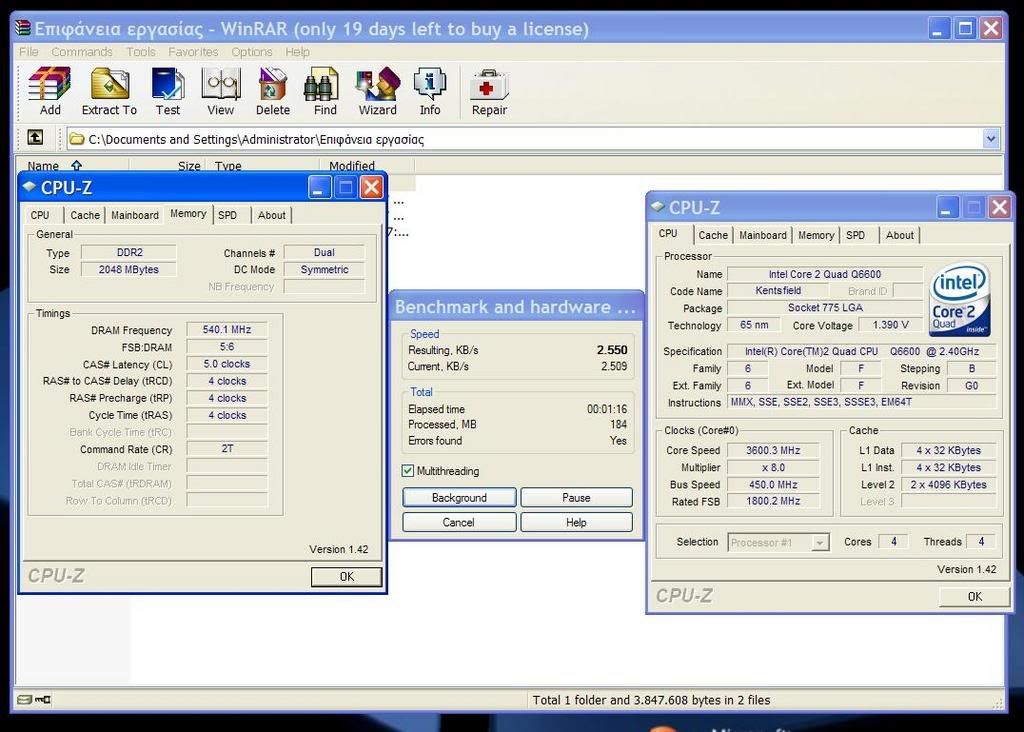The width and height of the screenshot is (1024, 732).
Task: Open the View toolbar icon
Action: [221, 91]
